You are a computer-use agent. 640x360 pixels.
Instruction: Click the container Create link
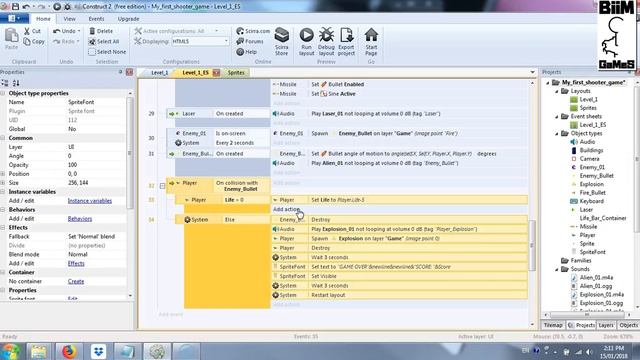(76, 282)
